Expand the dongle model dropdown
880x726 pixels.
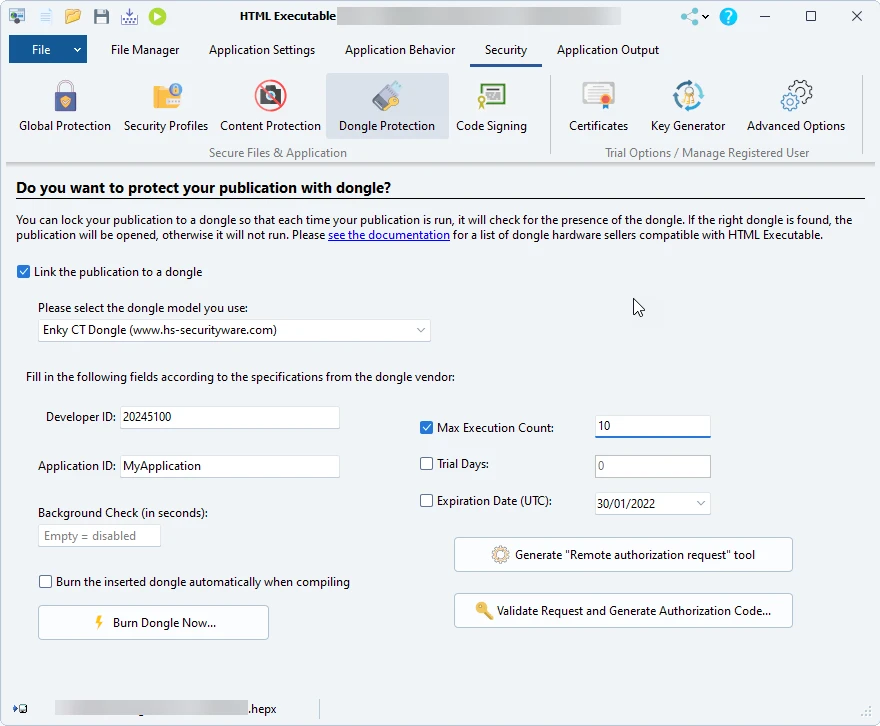pyautogui.click(x=420, y=330)
